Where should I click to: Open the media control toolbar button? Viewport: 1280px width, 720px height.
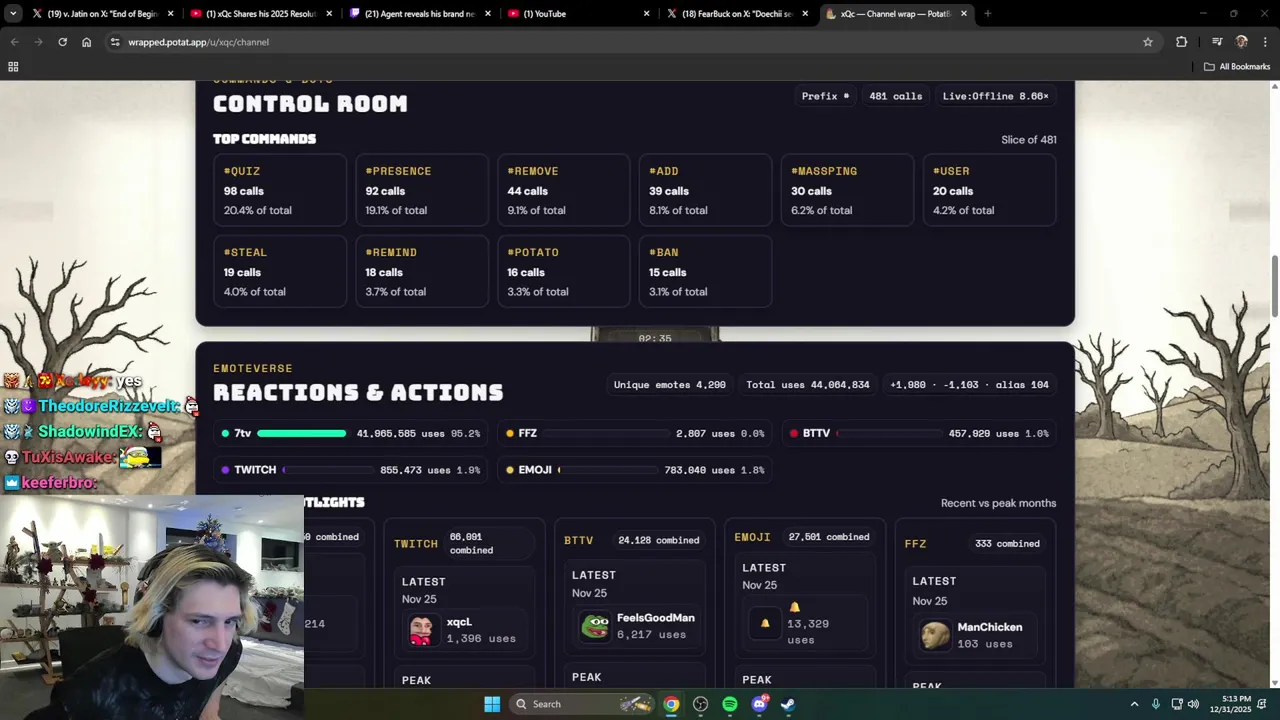[x=1217, y=42]
